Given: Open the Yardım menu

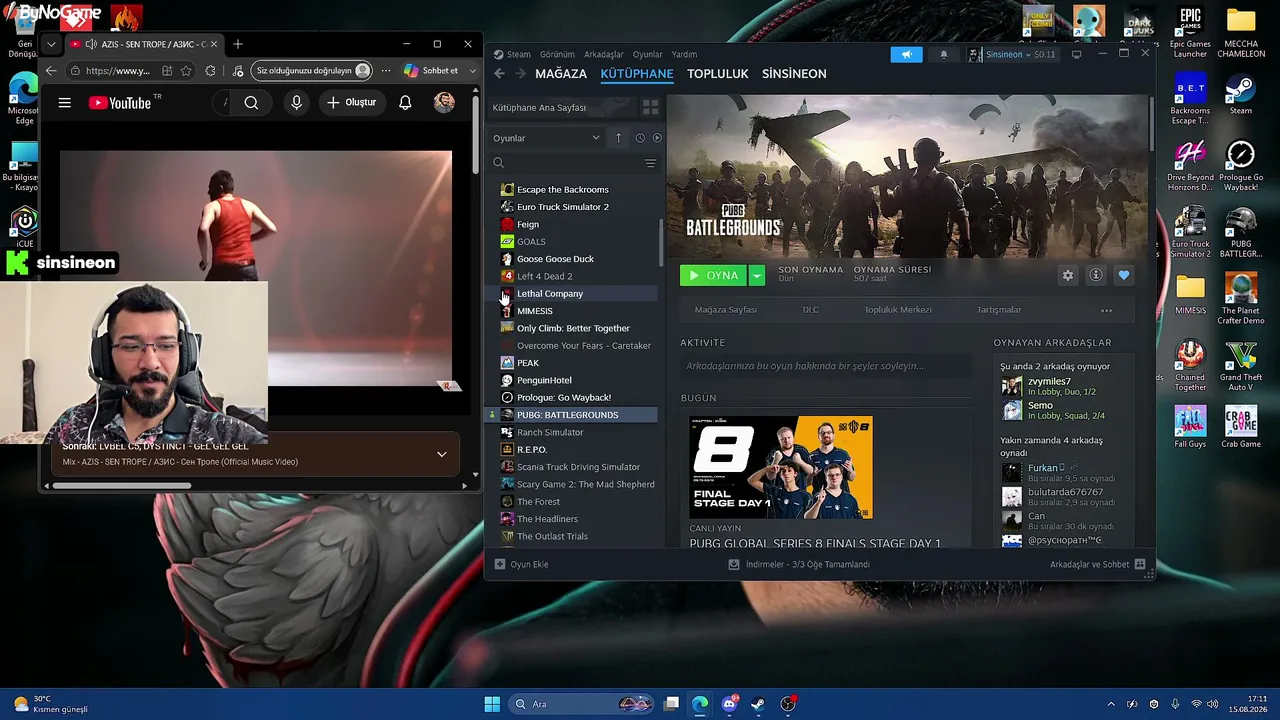Looking at the screenshot, I should (x=684, y=54).
